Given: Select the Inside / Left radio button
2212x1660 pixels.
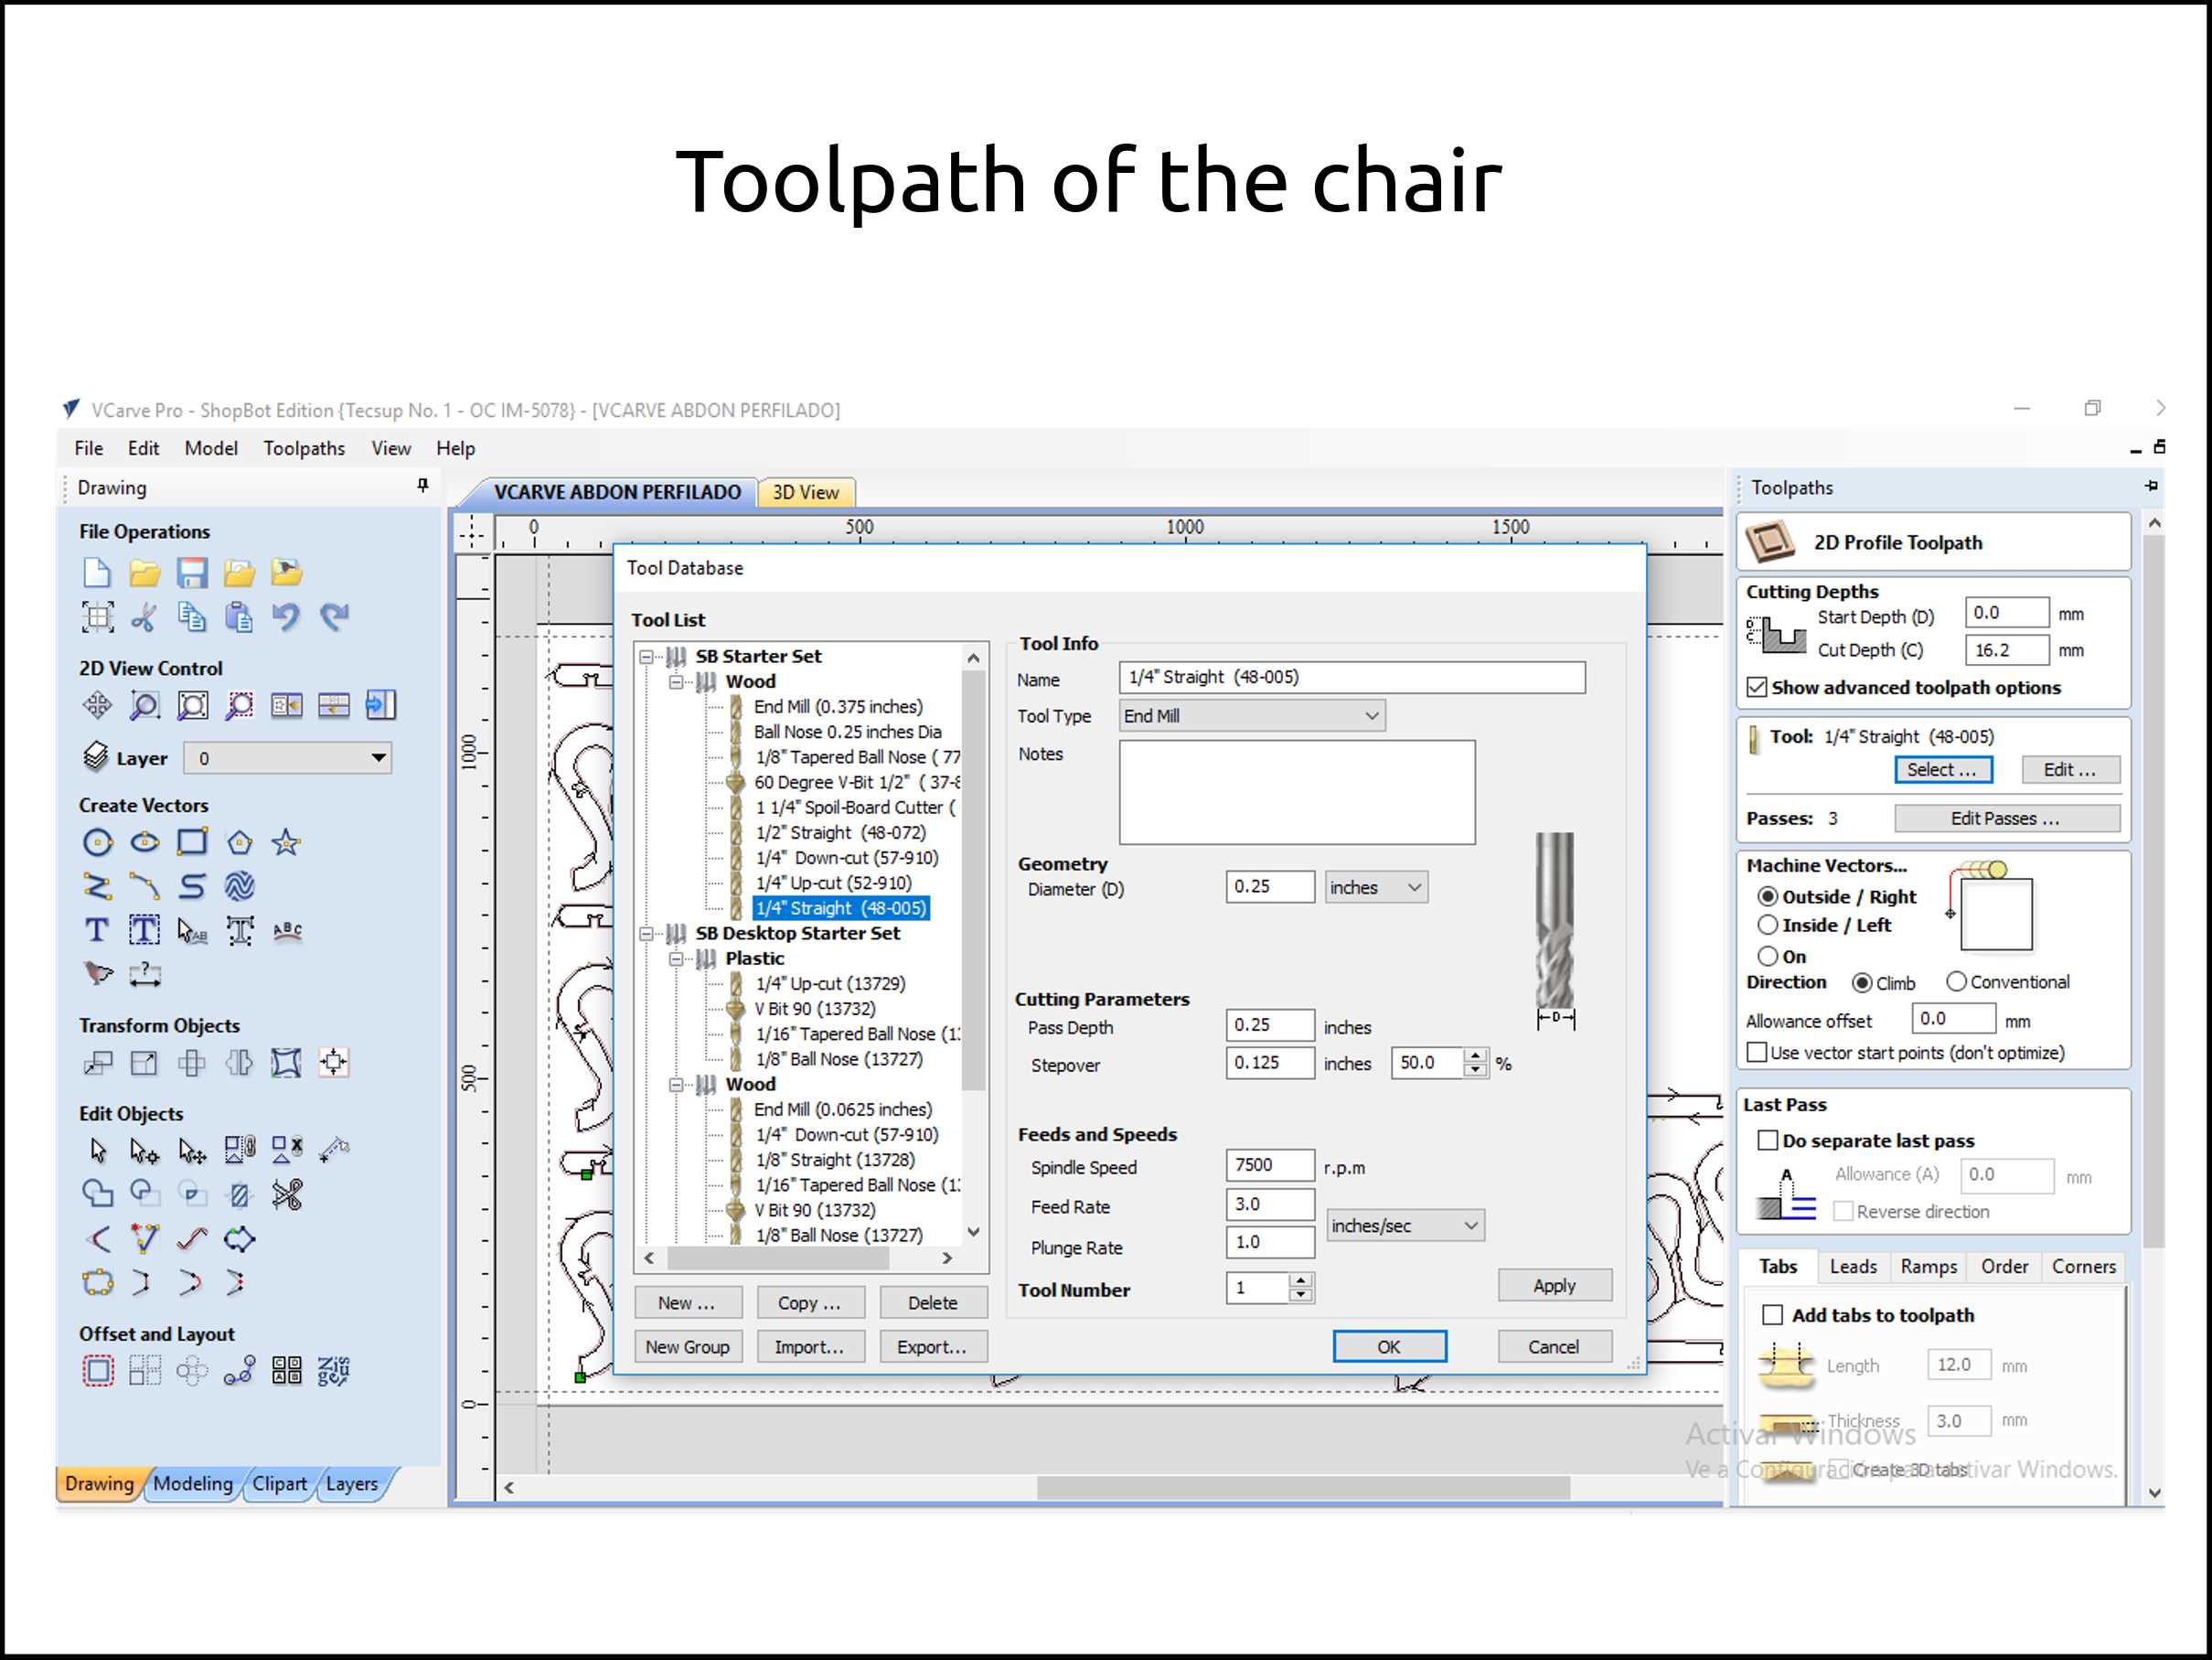Looking at the screenshot, I should [1768, 925].
